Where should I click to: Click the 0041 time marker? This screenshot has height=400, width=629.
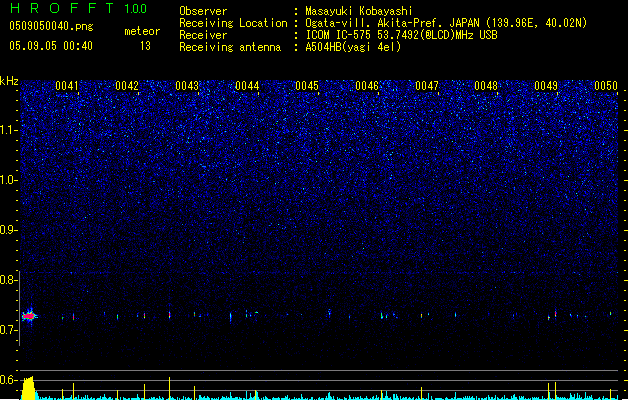[x=67, y=86]
